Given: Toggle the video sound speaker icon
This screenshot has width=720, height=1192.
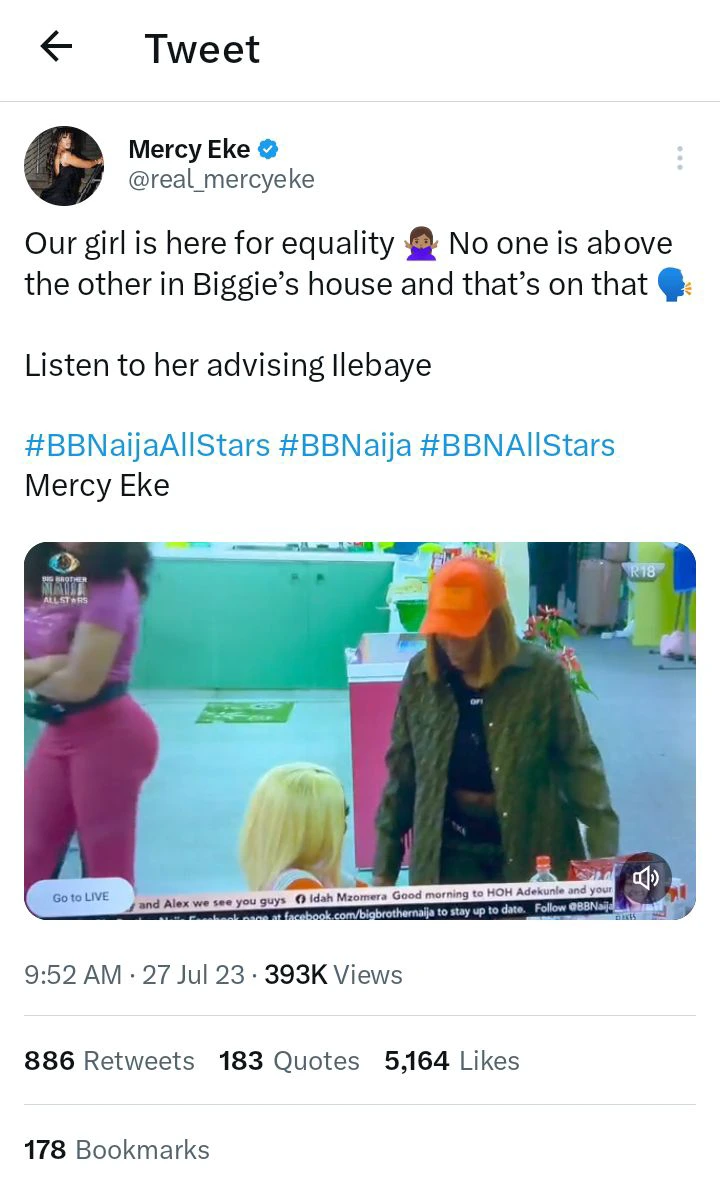Looking at the screenshot, I should 645,879.
